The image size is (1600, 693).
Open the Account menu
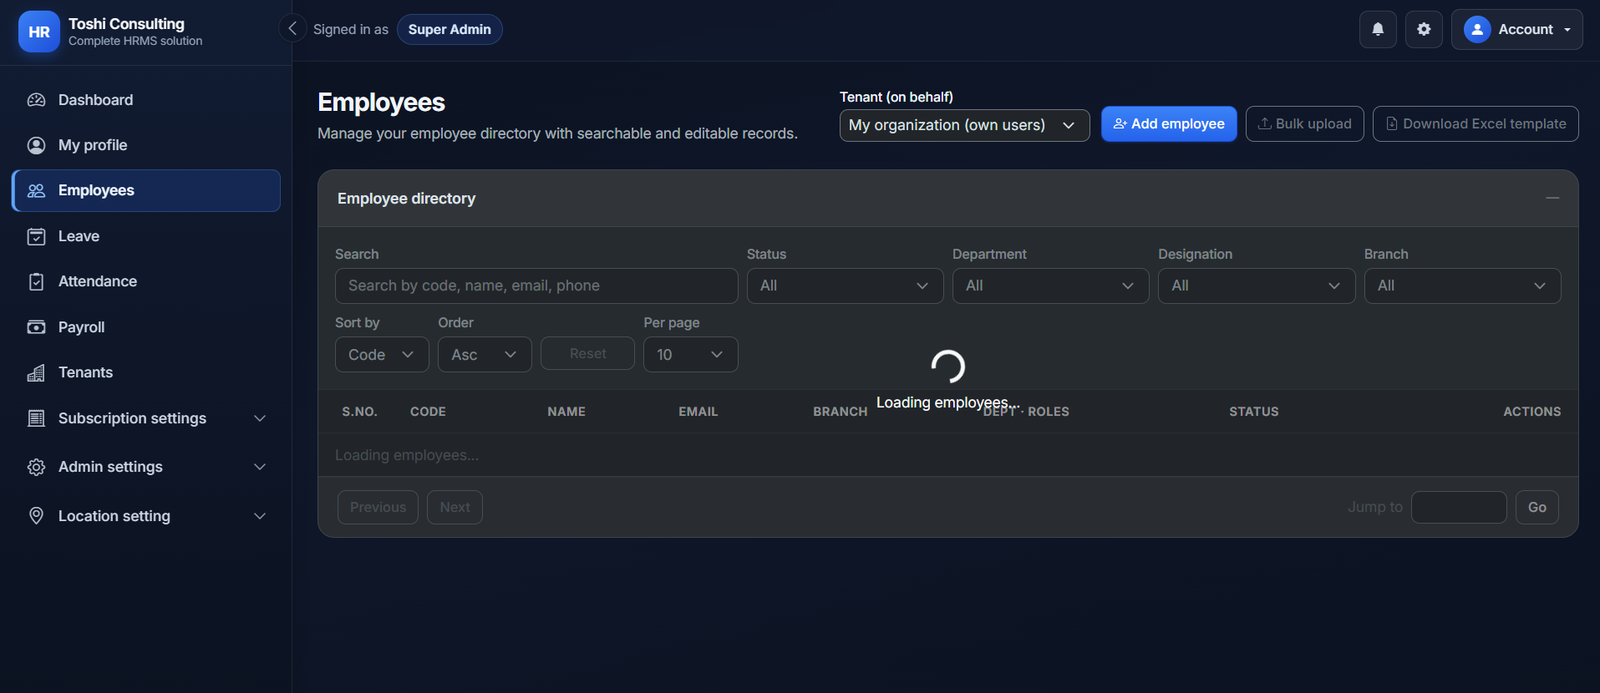(1517, 29)
